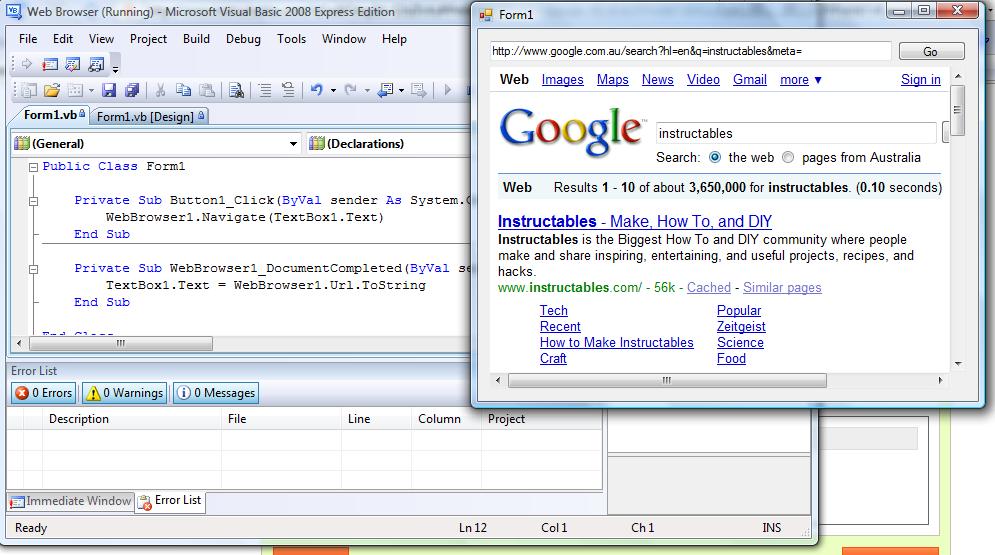Image resolution: width=995 pixels, height=555 pixels.
Task: Open the Undo history dropdown arrow
Action: pyautogui.click(x=333, y=91)
